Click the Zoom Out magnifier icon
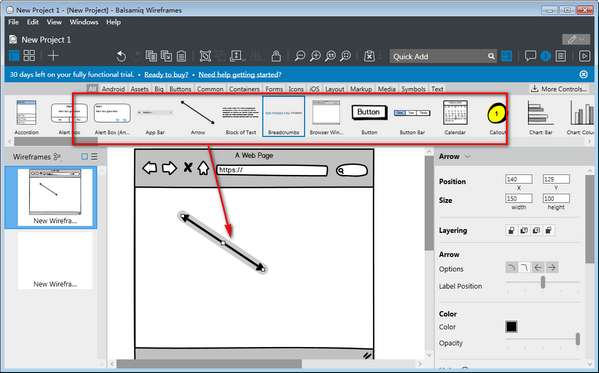599x373 pixels. [300, 57]
